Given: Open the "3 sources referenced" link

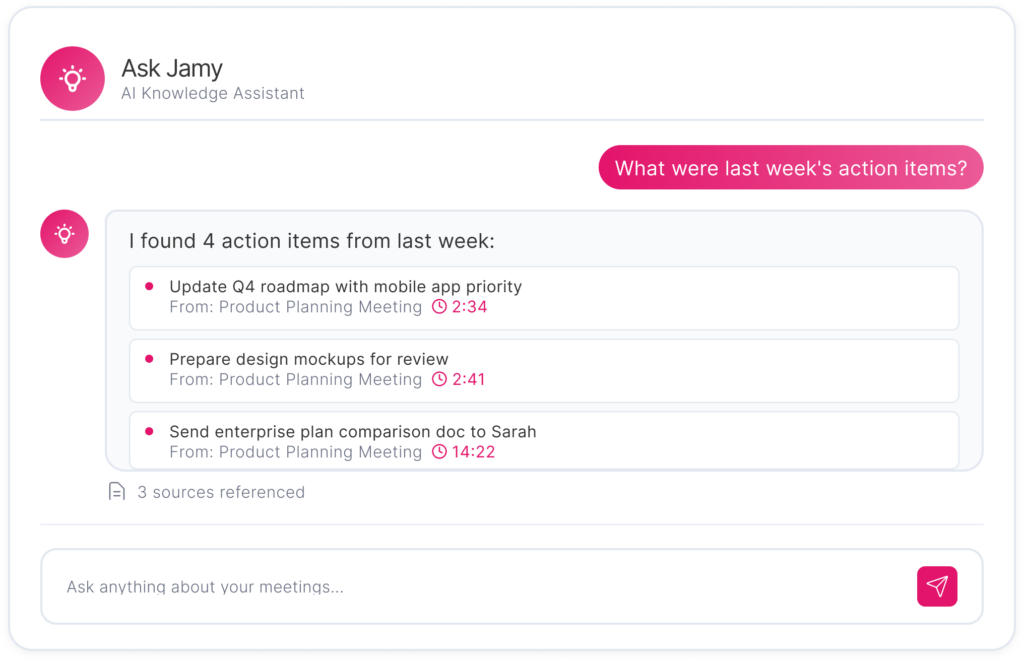Looking at the screenshot, I should (220, 492).
